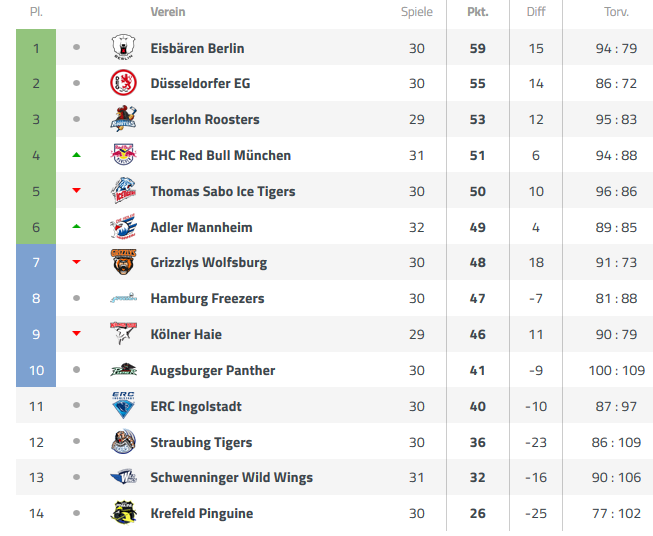Screen dimensions: 653x536
Task: Open the Hamburg Freezers team link
Action: (207, 298)
